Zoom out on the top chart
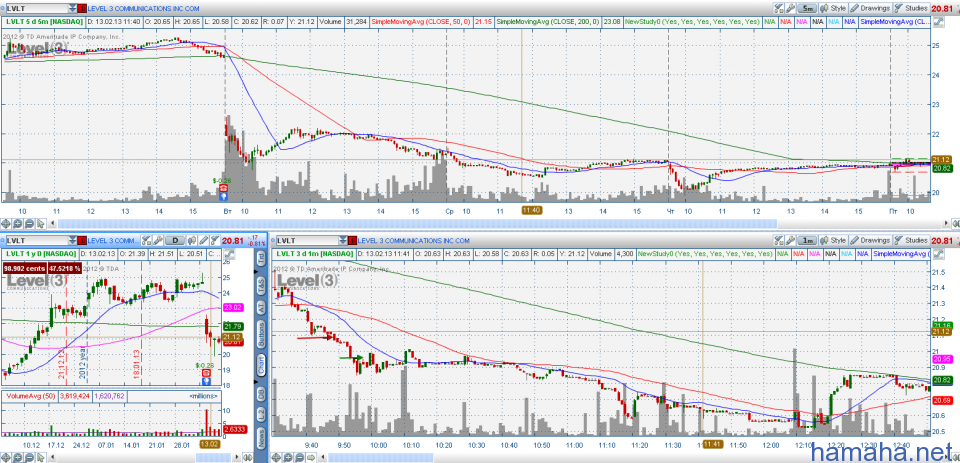960x463 pixels. pyautogui.click(x=29, y=224)
